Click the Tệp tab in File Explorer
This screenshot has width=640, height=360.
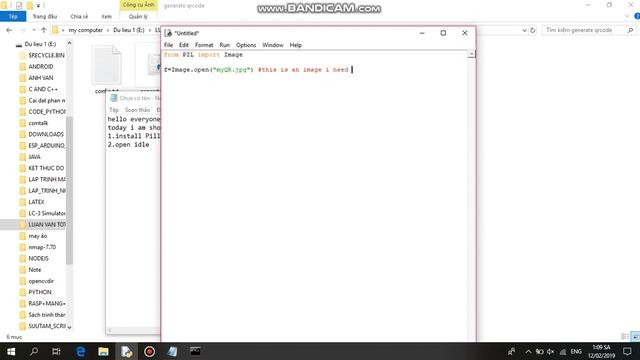[13, 16]
